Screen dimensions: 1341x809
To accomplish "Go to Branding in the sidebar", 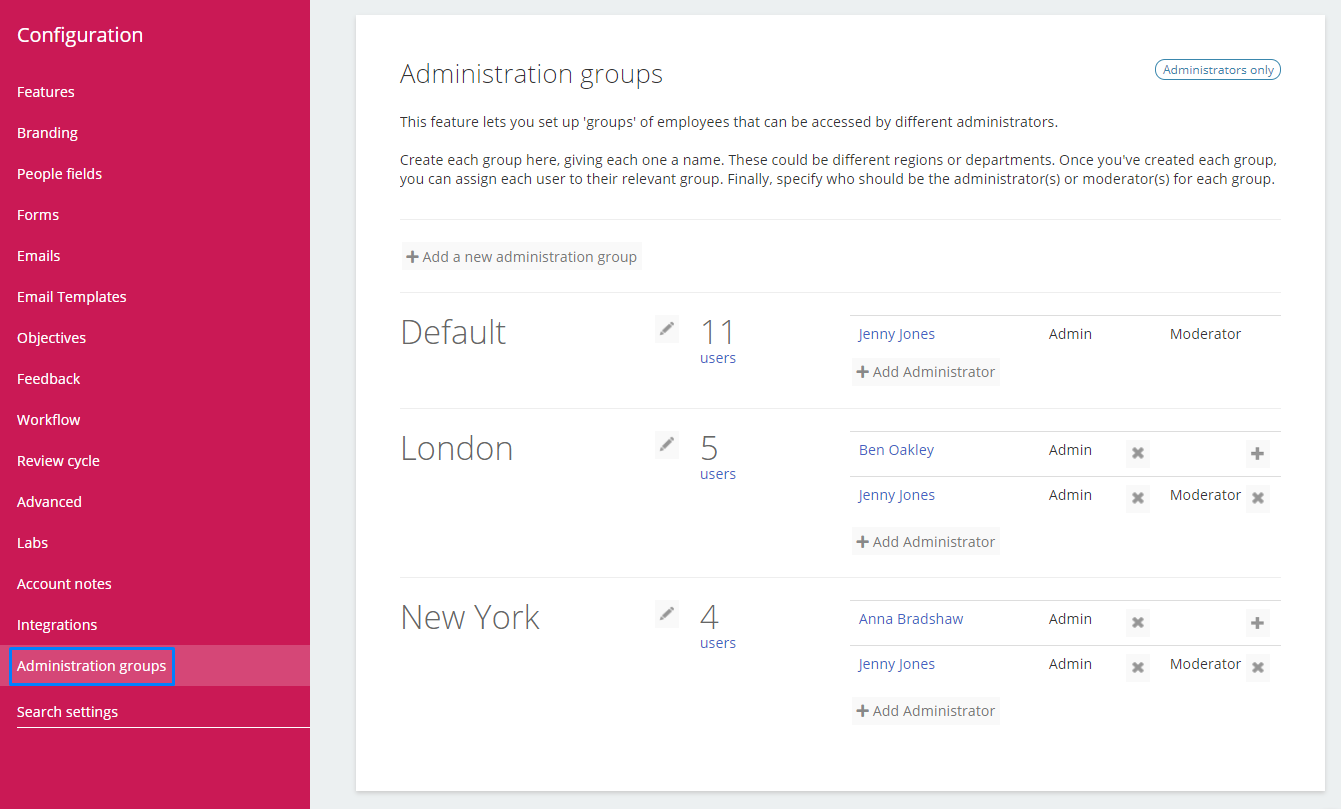I will (x=47, y=133).
